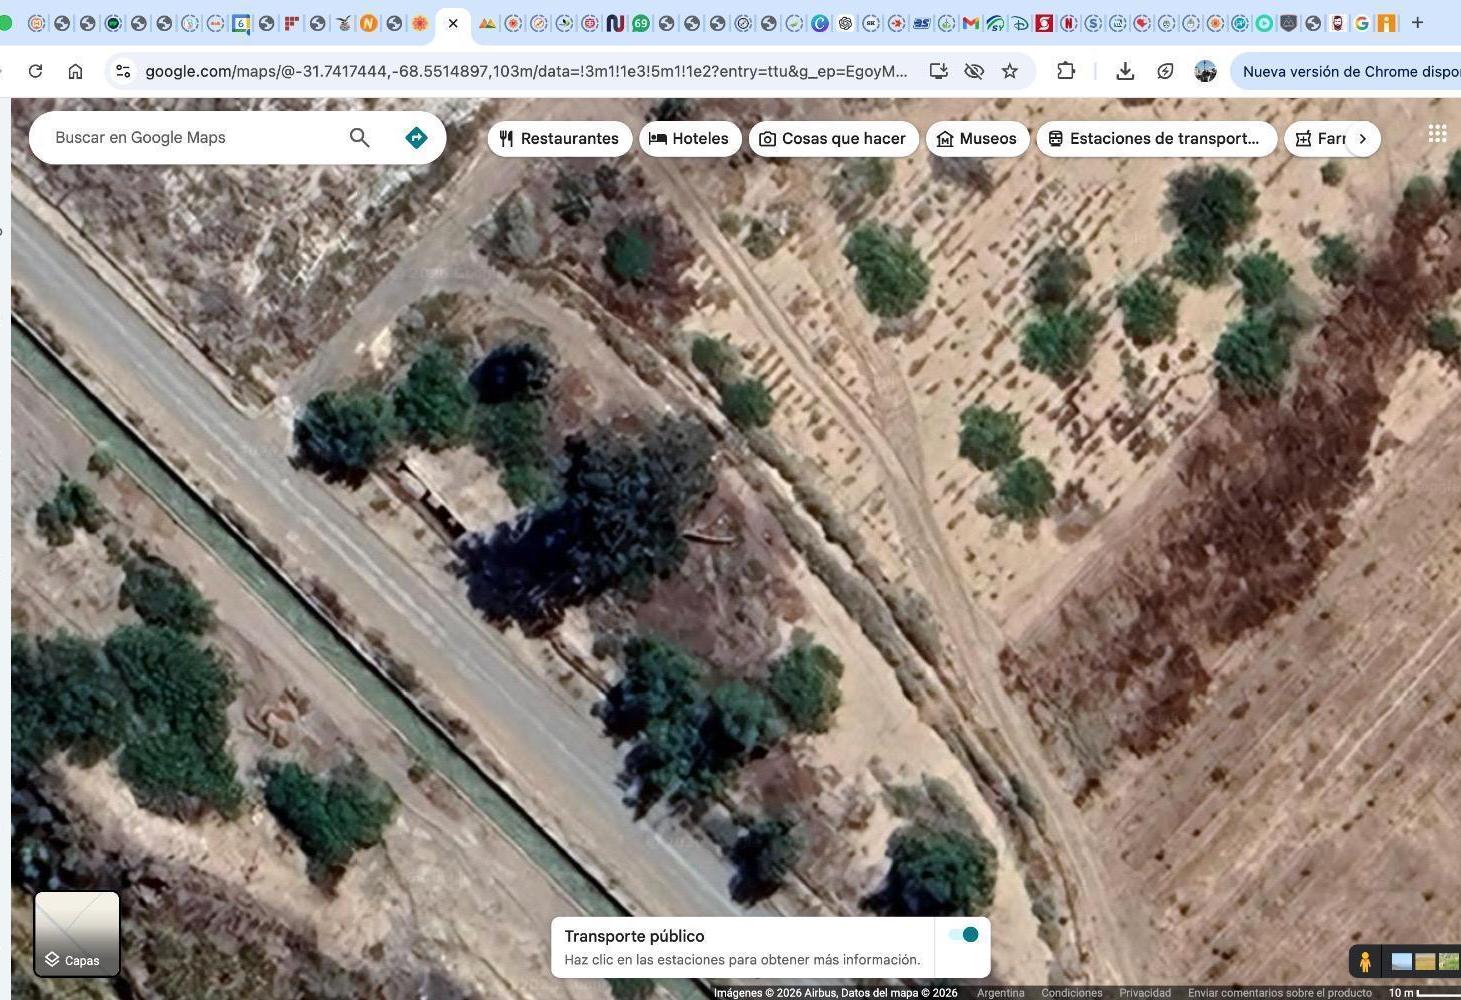Click the Imágenes © 2026 Airbus attribution text
This screenshot has height=1000, width=1461.
(x=835, y=993)
